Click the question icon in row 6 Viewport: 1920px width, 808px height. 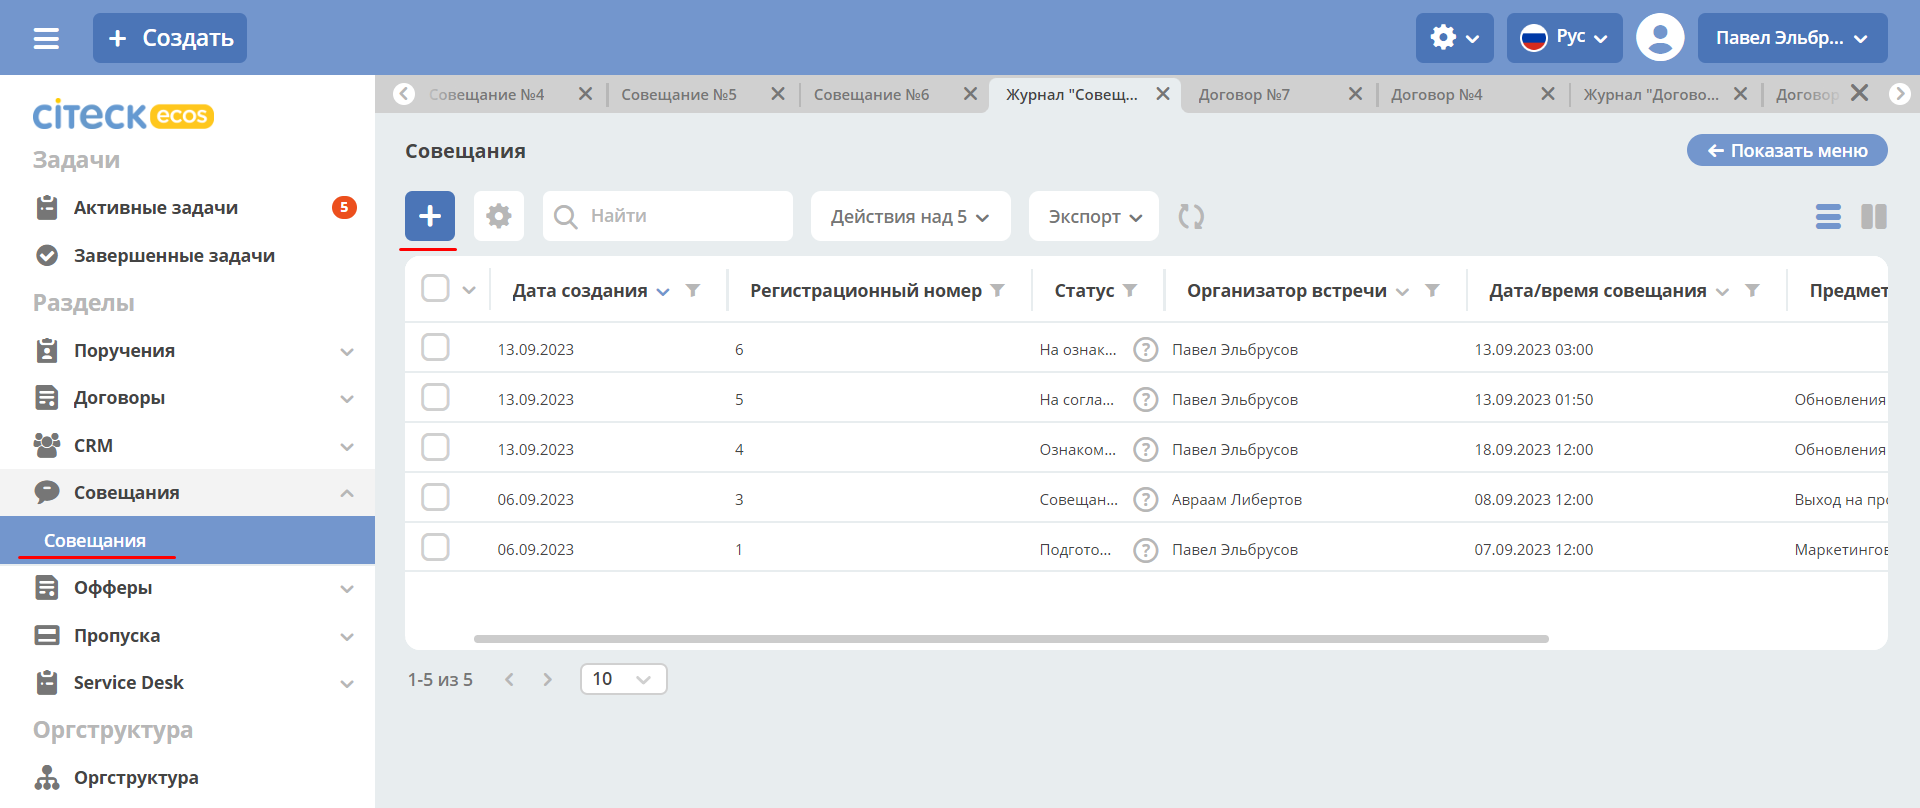tap(1146, 349)
